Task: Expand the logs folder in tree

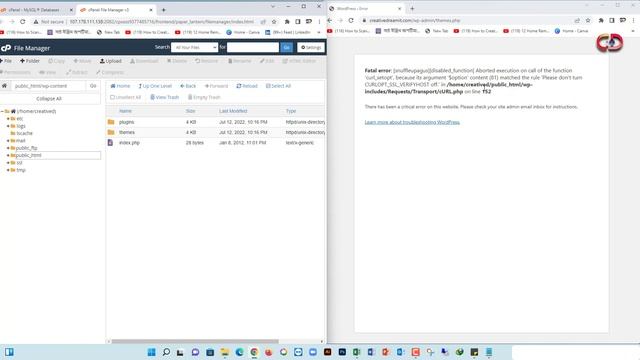Action: [x=8, y=126]
